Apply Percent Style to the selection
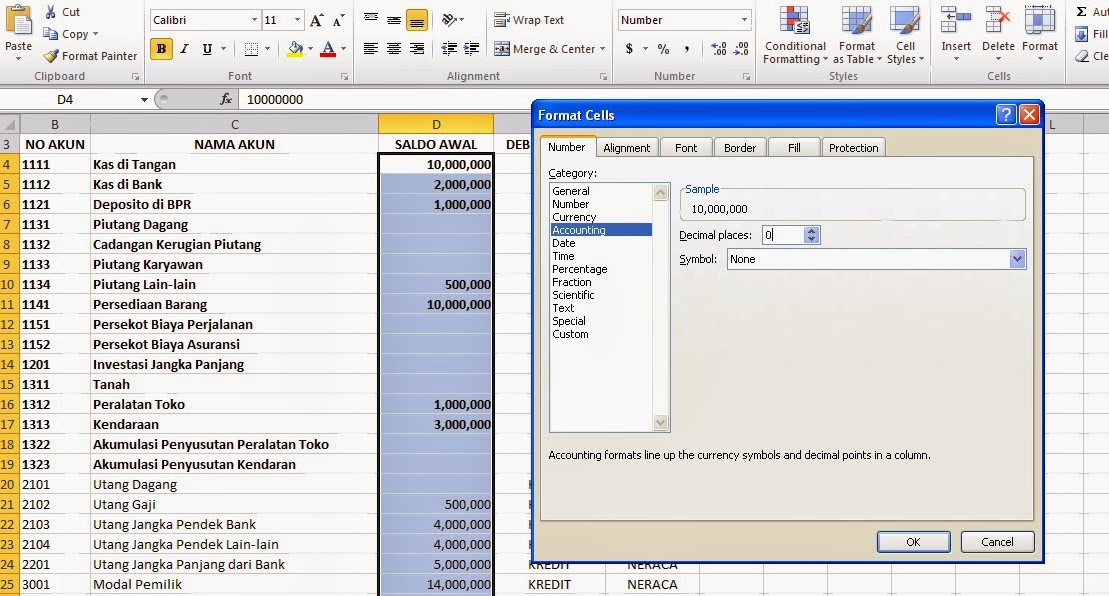The image size is (1109, 596). (664, 48)
